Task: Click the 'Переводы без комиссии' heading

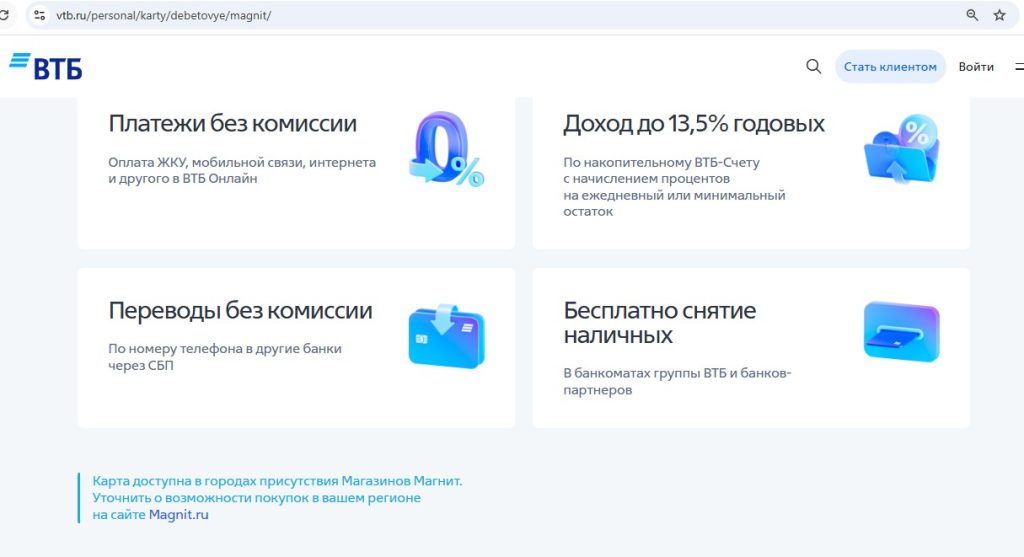Action: 240,310
